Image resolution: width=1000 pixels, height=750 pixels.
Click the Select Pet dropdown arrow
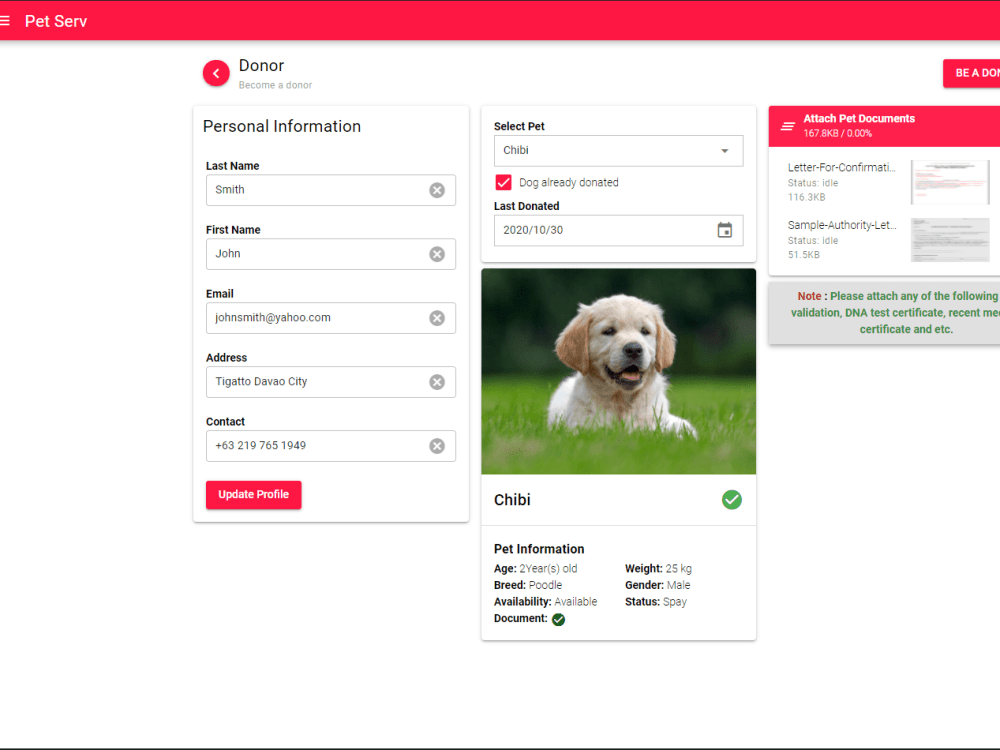pyautogui.click(x=729, y=151)
